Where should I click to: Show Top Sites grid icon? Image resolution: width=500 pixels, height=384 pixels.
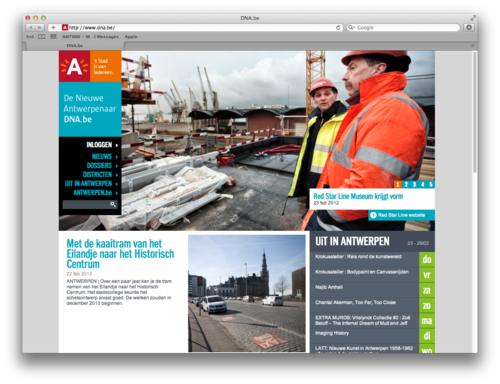tap(53, 37)
